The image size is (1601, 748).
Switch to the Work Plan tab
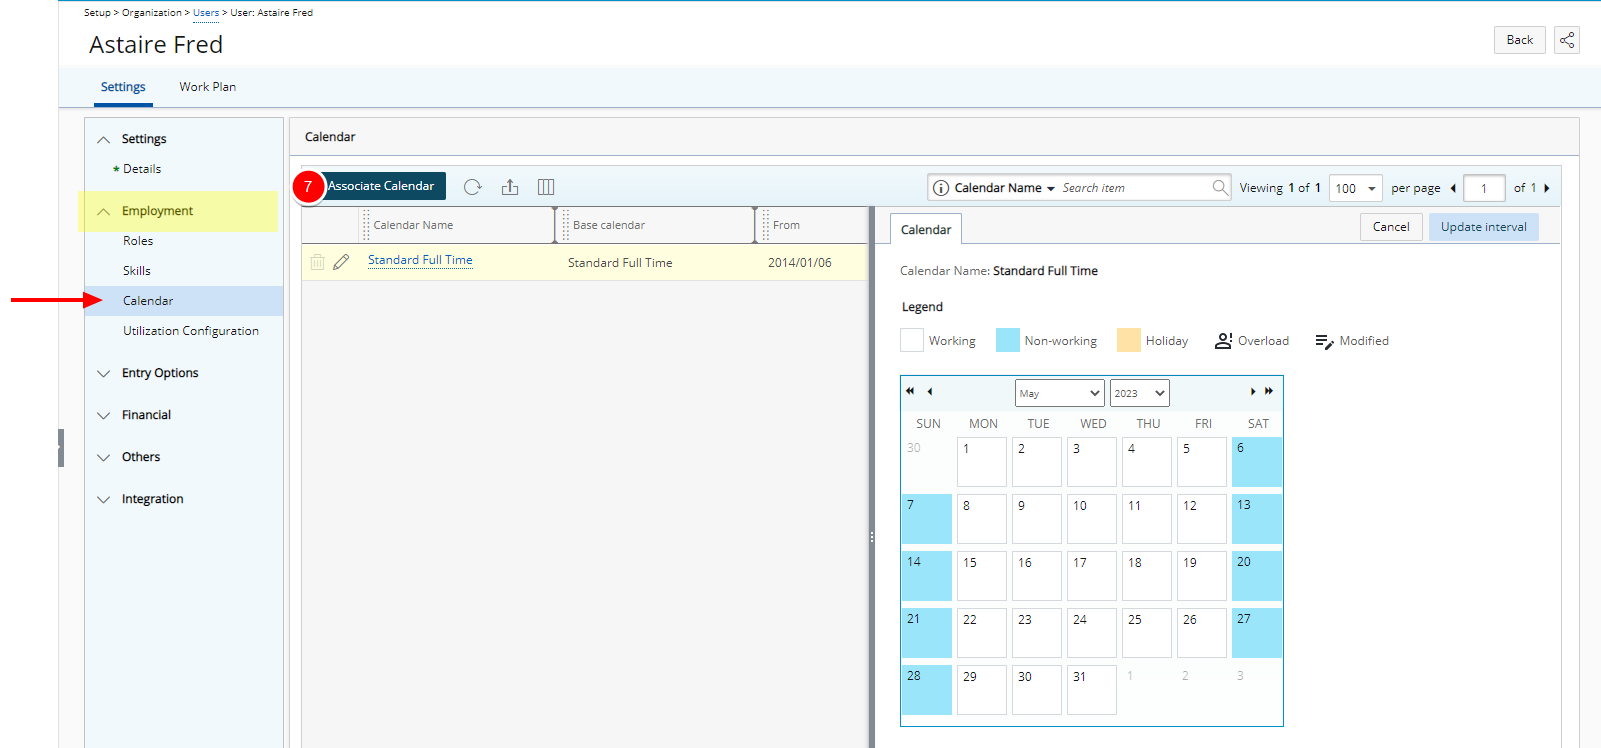pyautogui.click(x=208, y=87)
